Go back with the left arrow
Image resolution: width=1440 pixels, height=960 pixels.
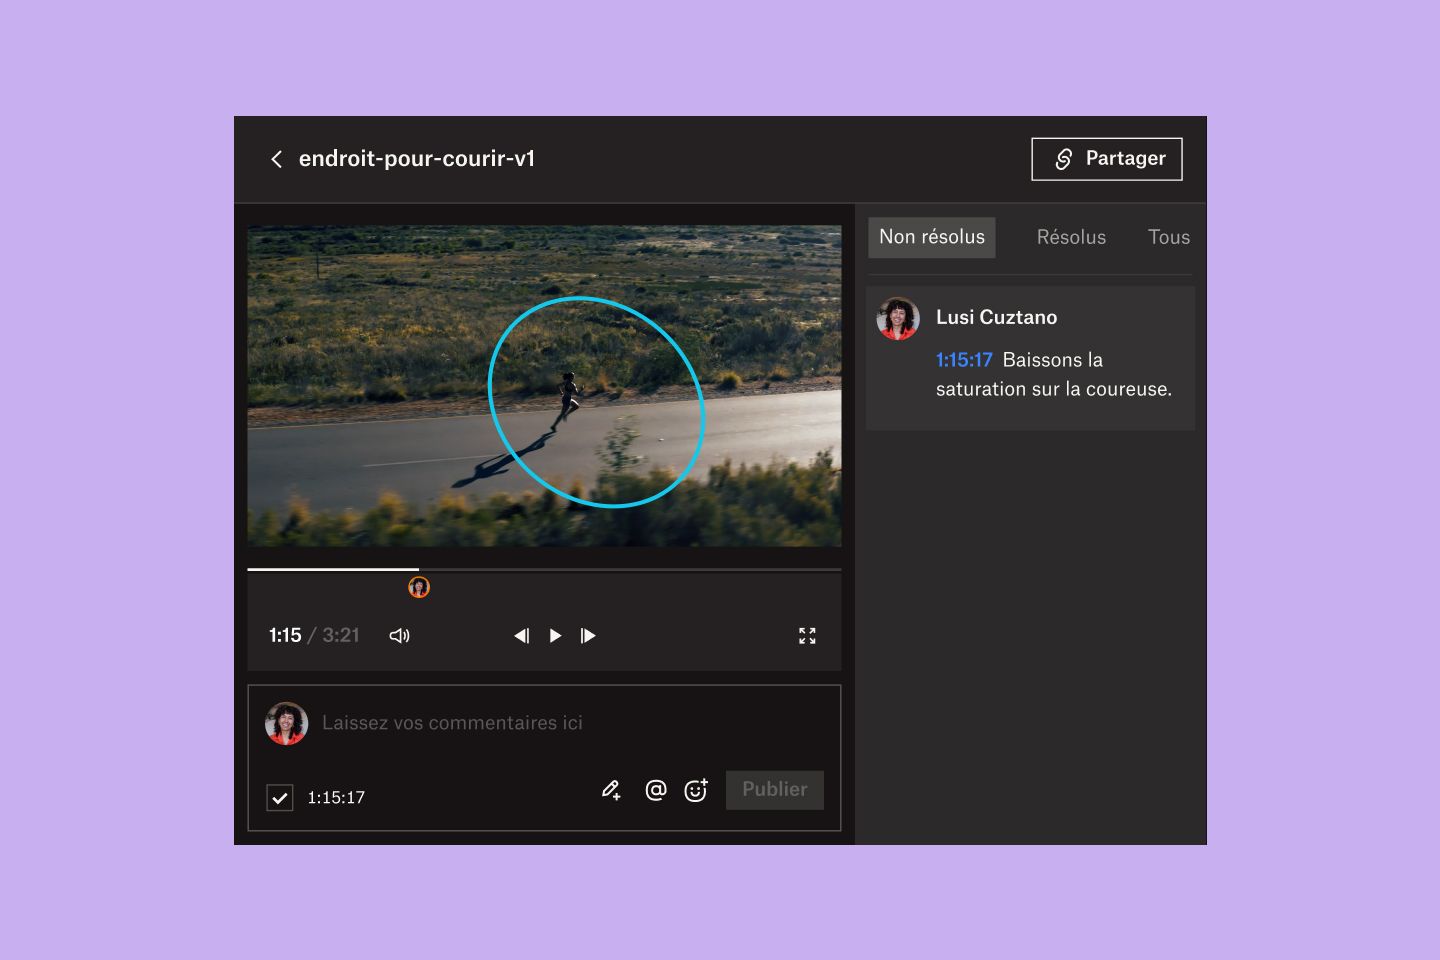277,159
